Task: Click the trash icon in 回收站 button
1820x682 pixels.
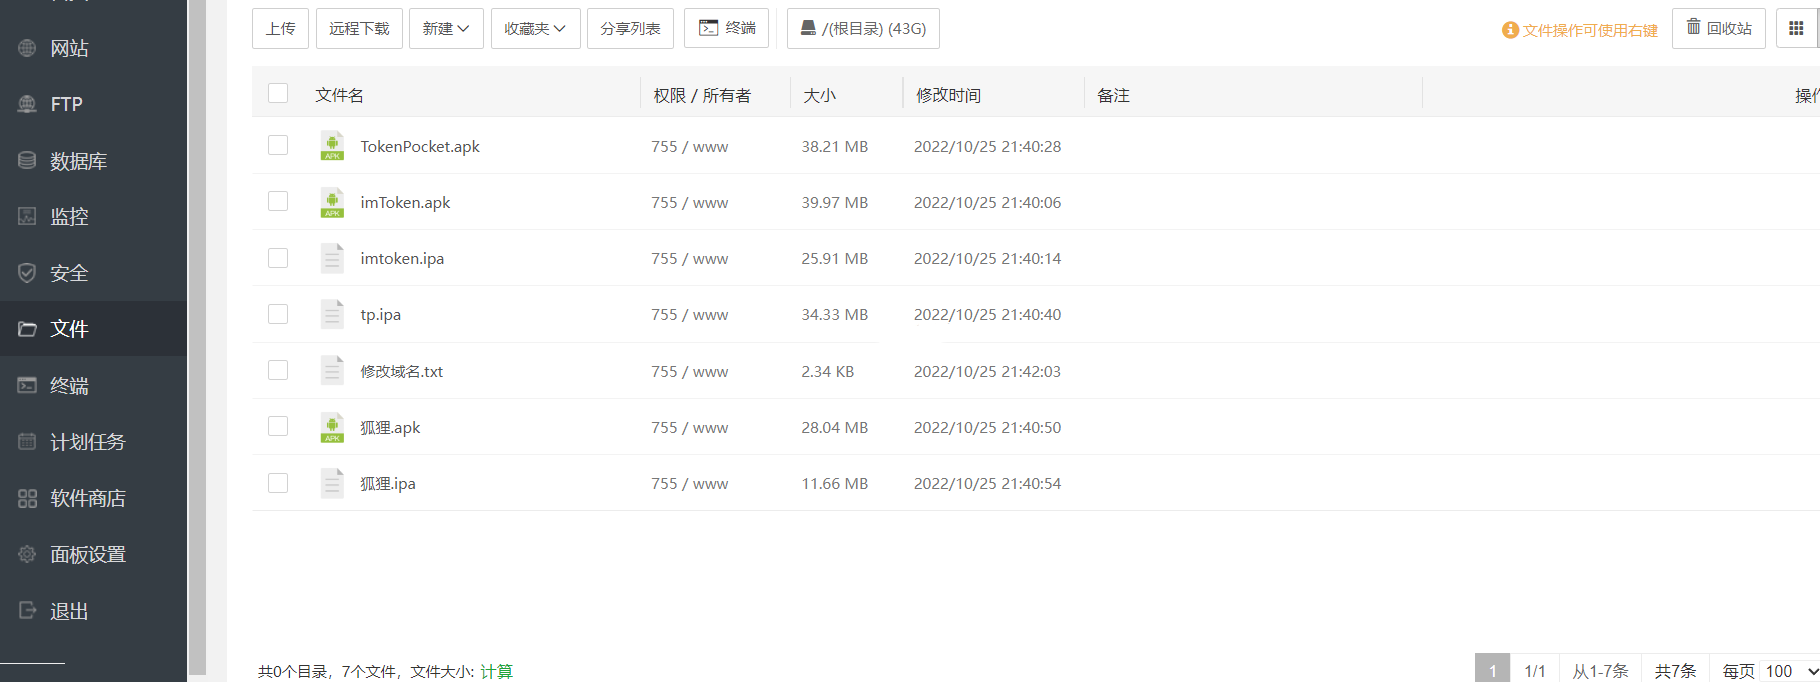Action: pyautogui.click(x=1693, y=27)
